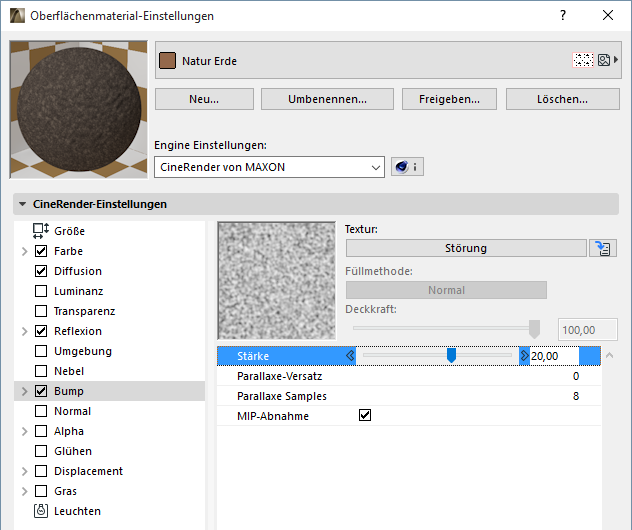Click the Stärke value field showing 20,00

click(x=554, y=356)
